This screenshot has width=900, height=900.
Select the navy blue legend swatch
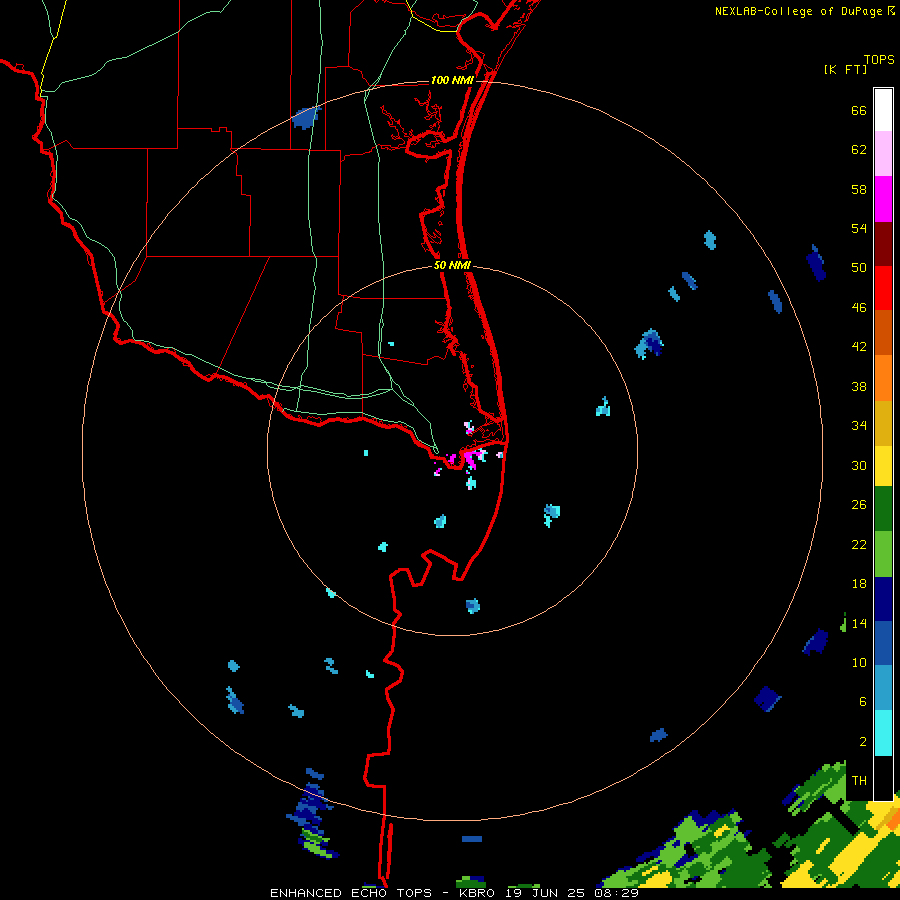point(883,599)
